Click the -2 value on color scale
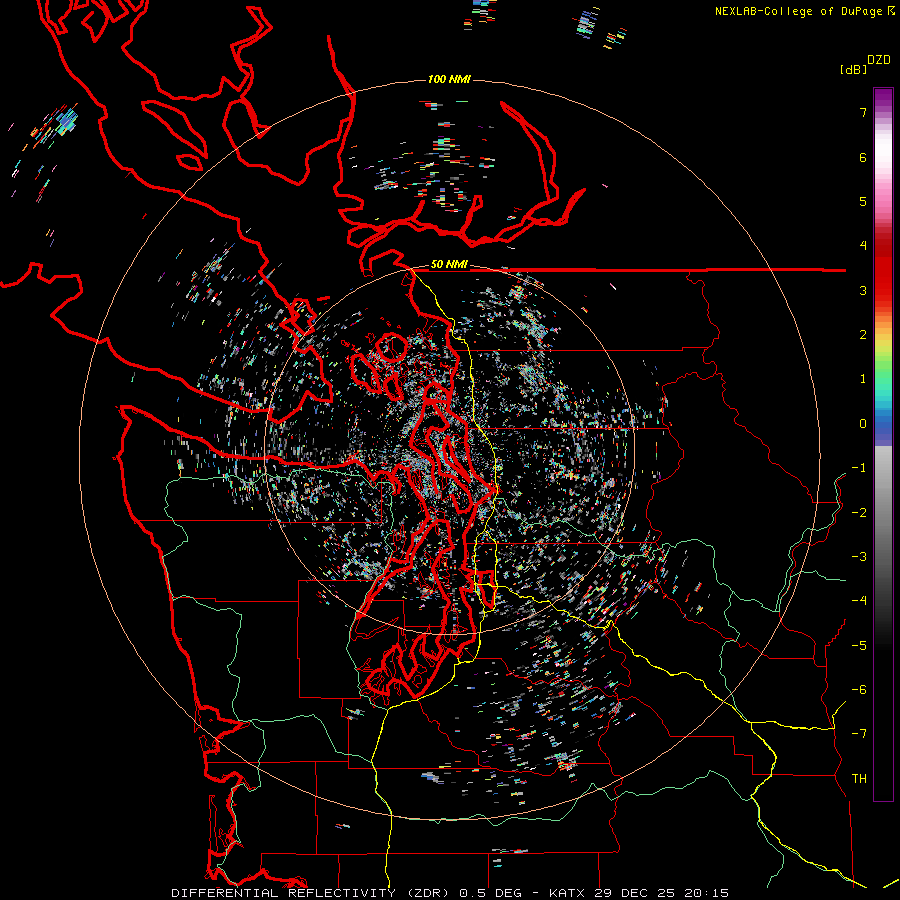This screenshot has height=900, width=900. coord(859,513)
